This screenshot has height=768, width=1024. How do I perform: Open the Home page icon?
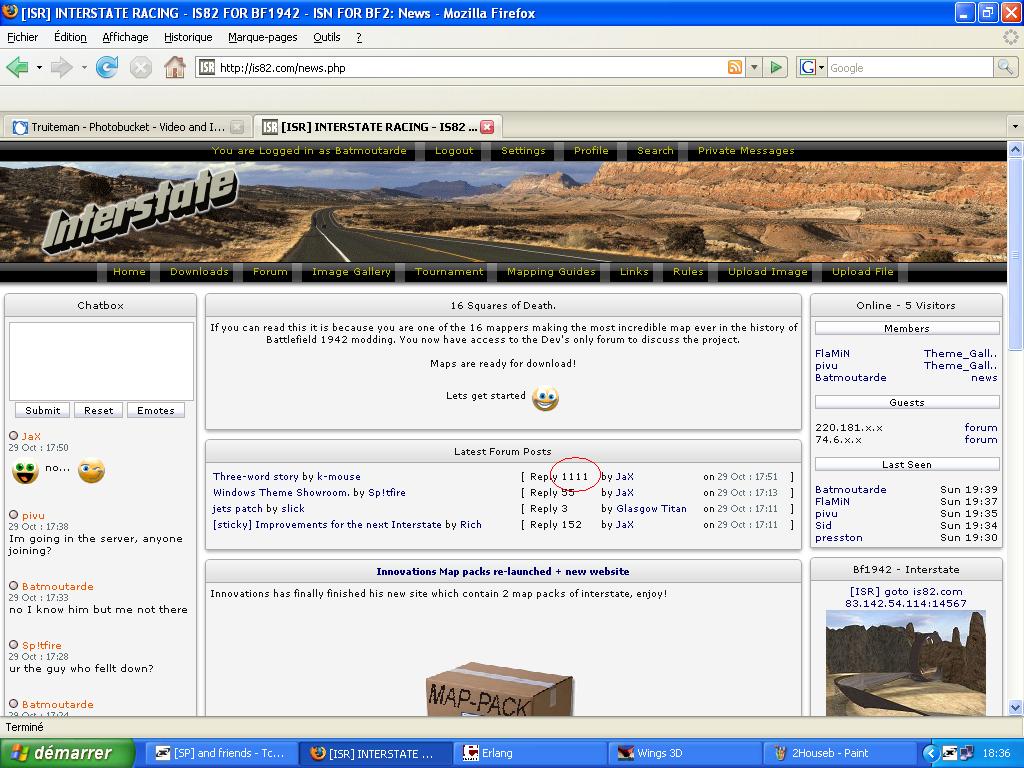pyautogui.click(x=174, y=67)
